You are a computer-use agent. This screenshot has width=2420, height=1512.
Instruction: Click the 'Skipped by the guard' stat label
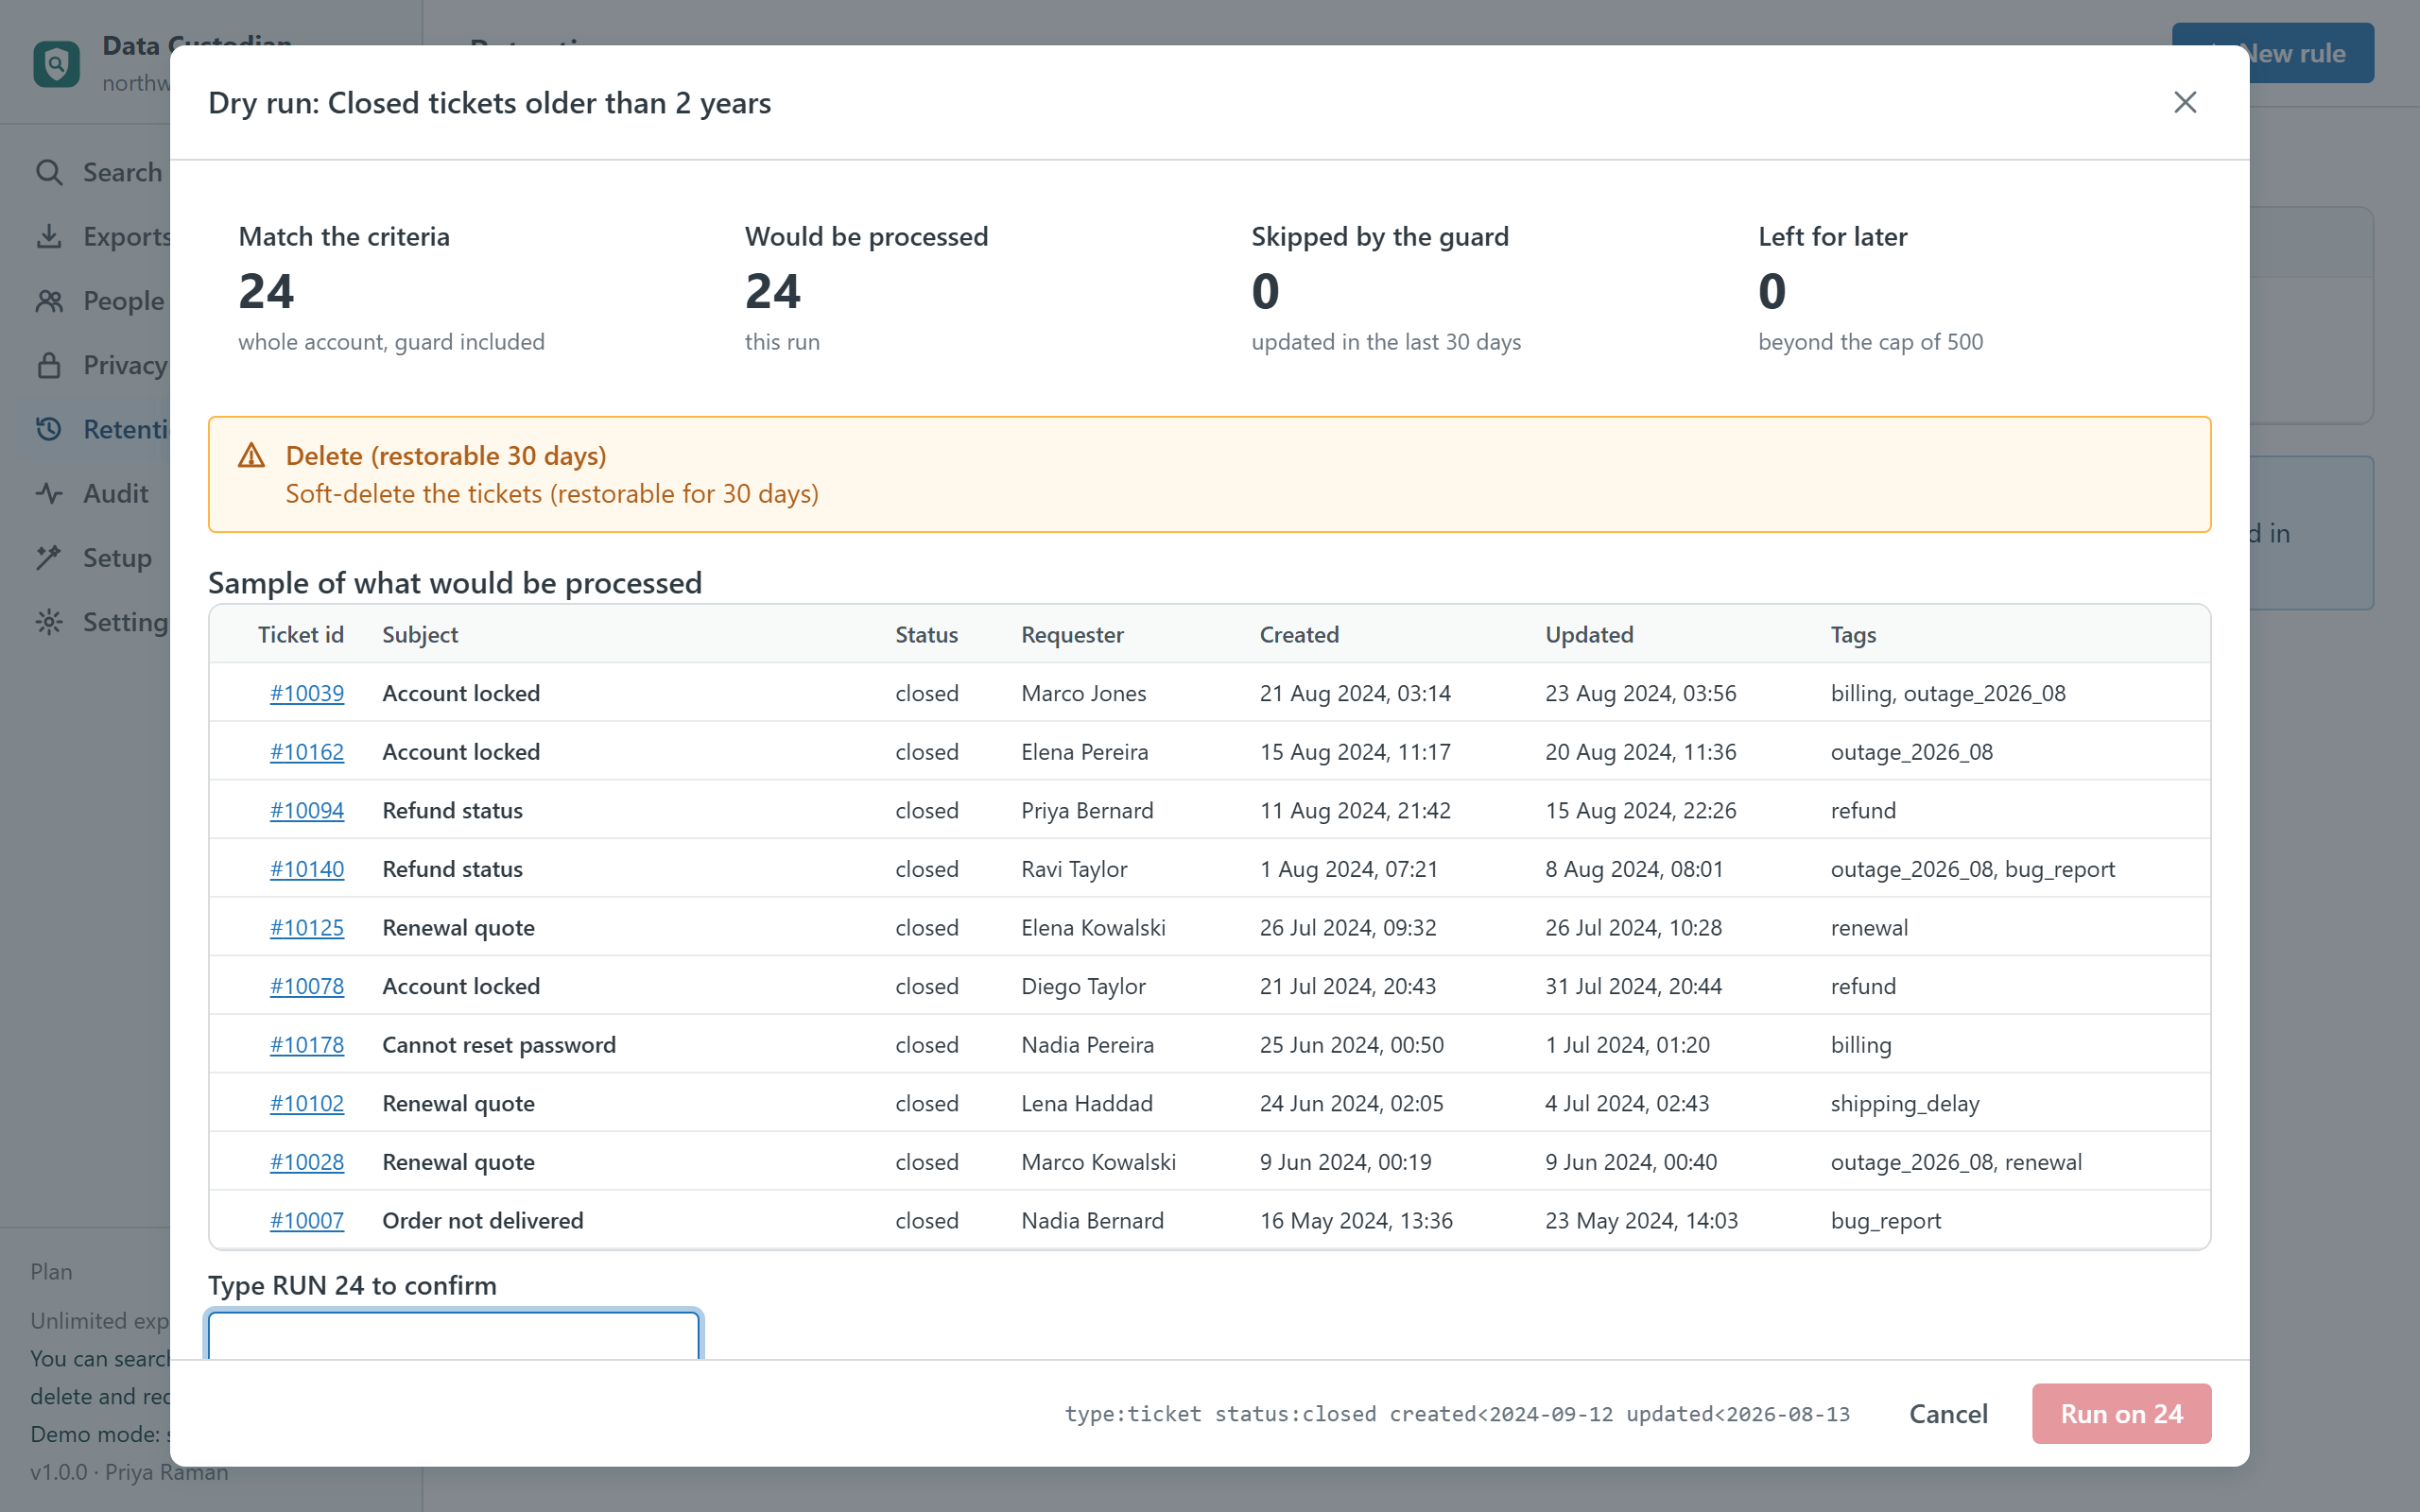tap(1380, 236)
